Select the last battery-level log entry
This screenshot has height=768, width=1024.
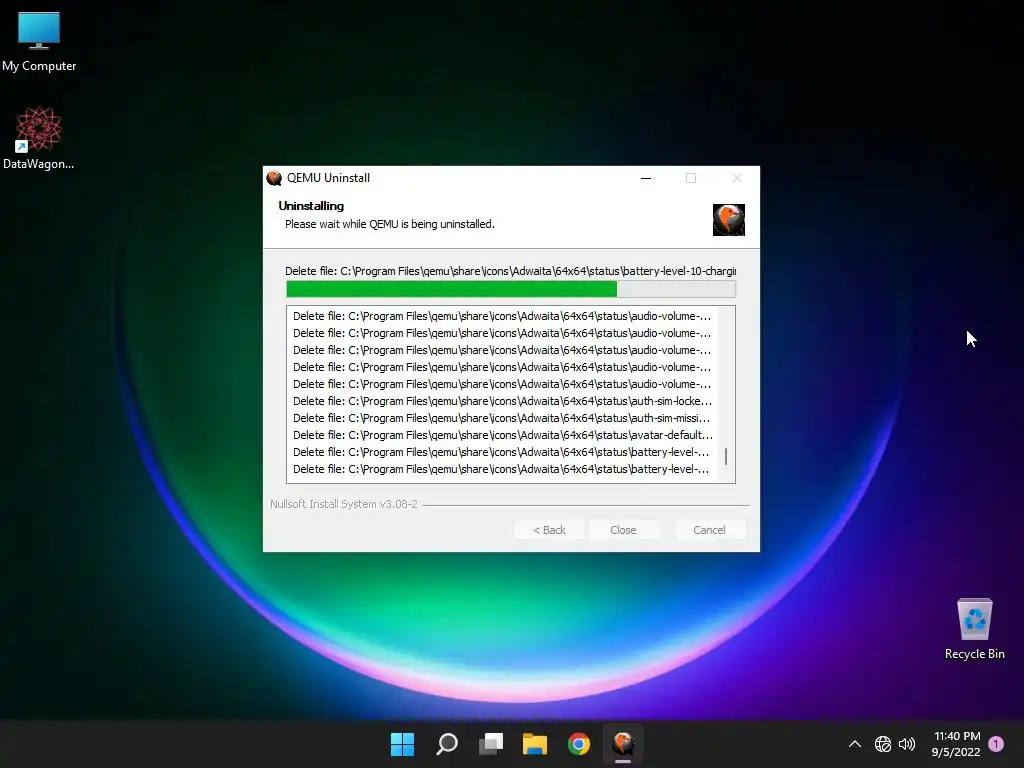501,469
